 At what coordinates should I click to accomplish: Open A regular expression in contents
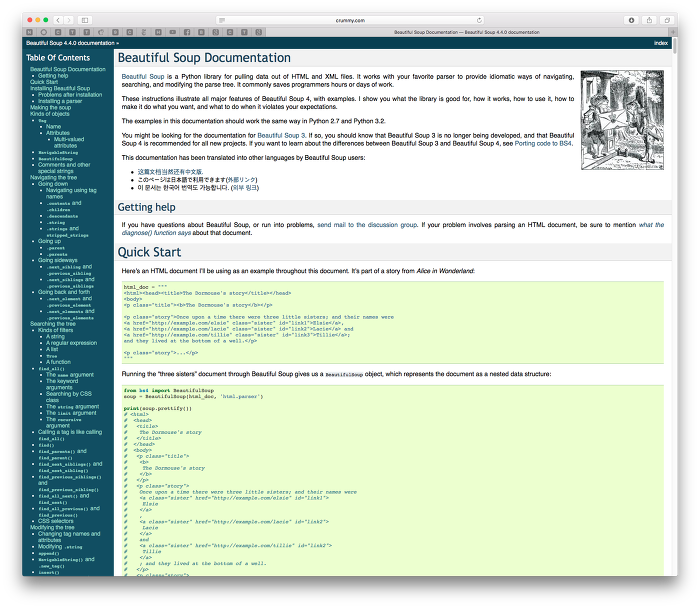click(71, 343)
